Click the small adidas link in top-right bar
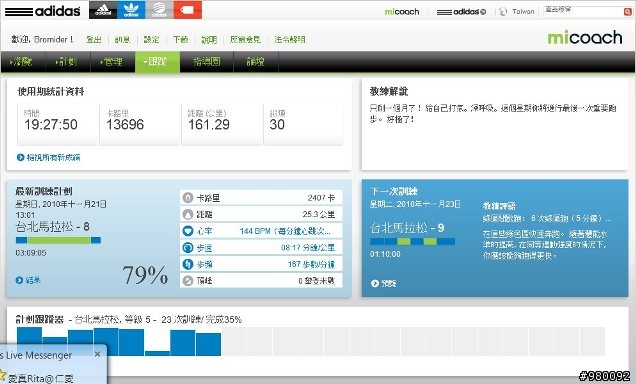This screenshot has height=384, width=636. point(461,12)
